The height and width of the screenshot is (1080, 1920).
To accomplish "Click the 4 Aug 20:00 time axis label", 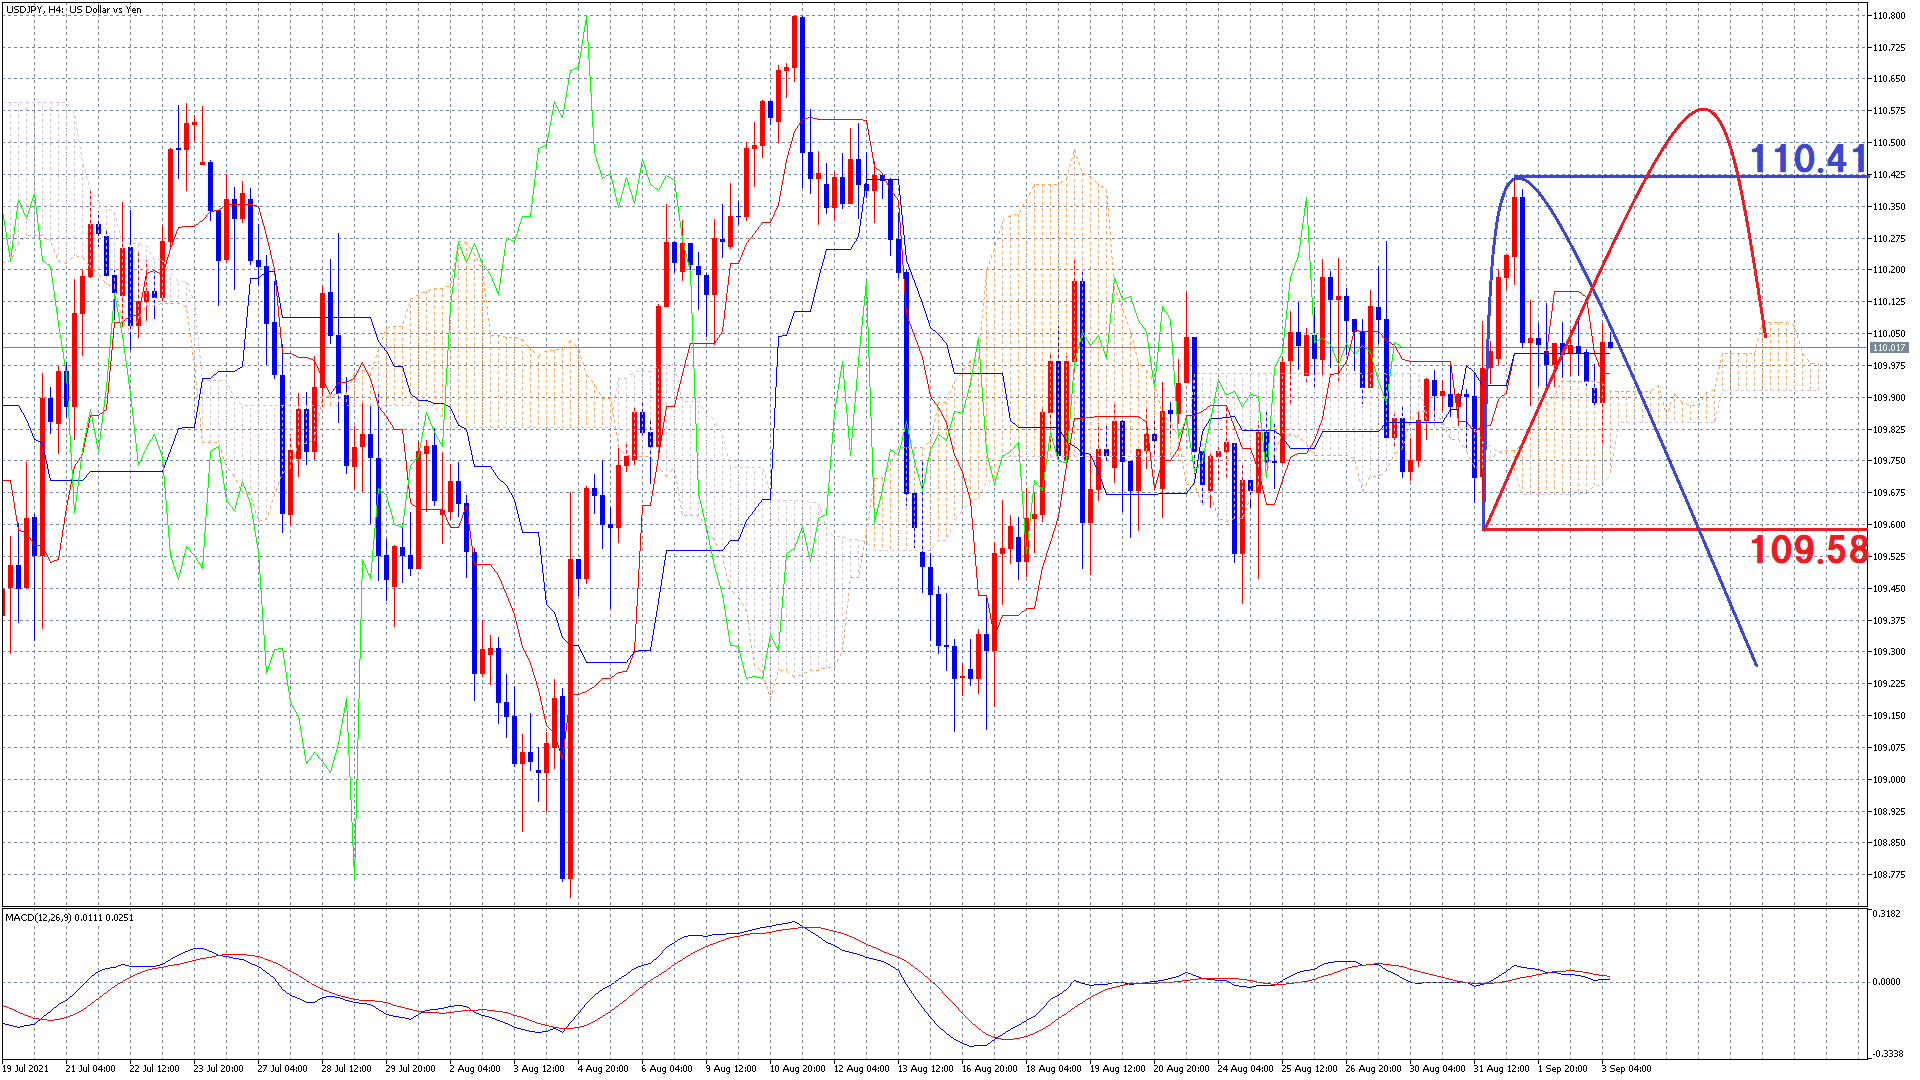I will [x=604, y=1068].
